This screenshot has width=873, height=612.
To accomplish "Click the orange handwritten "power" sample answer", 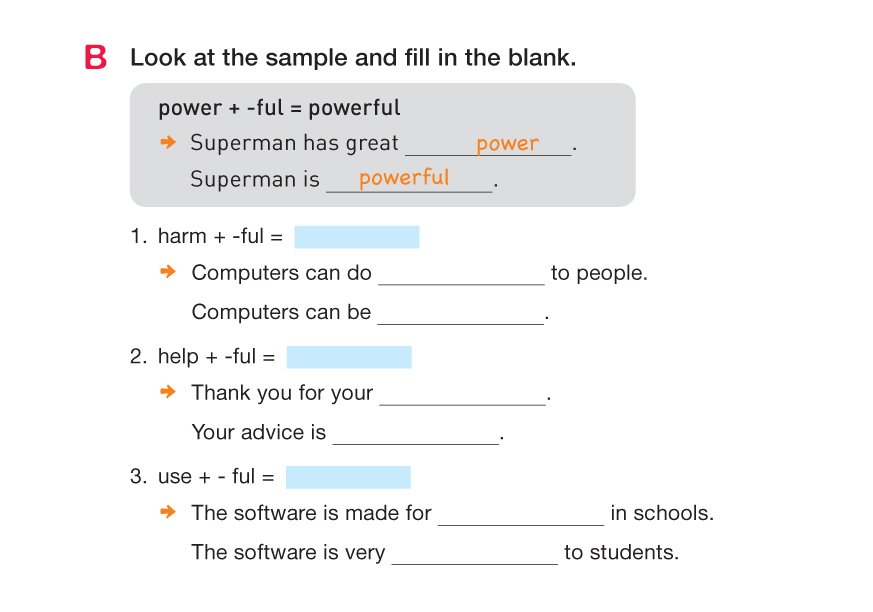I will pyautogui.click(x=508, y=144).
